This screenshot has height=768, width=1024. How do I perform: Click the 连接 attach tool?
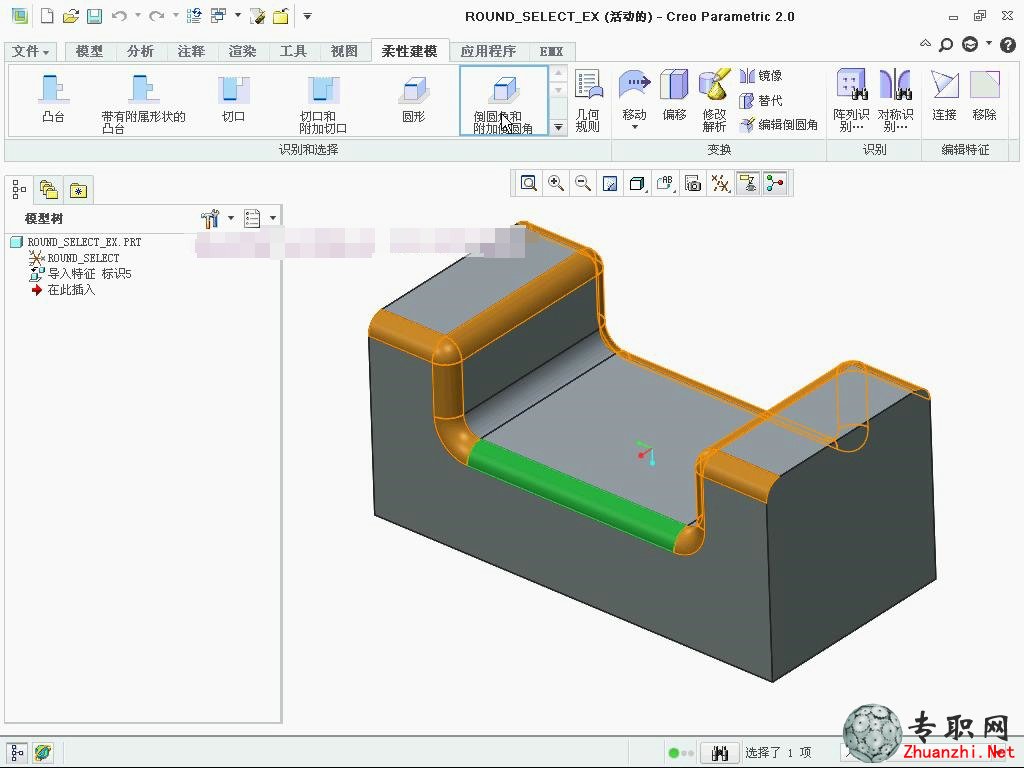coord(944,95)
